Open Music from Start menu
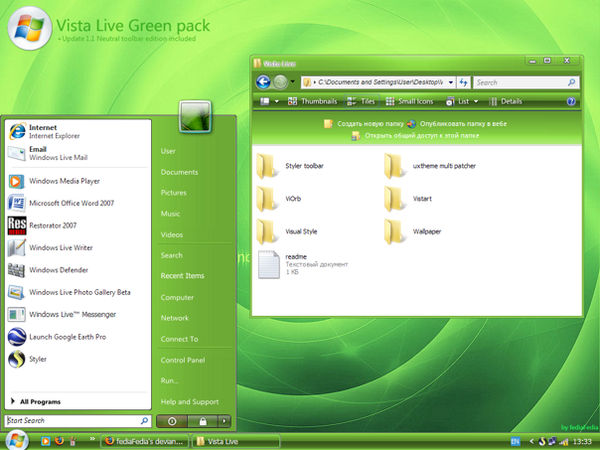 (x=170, y=214)
